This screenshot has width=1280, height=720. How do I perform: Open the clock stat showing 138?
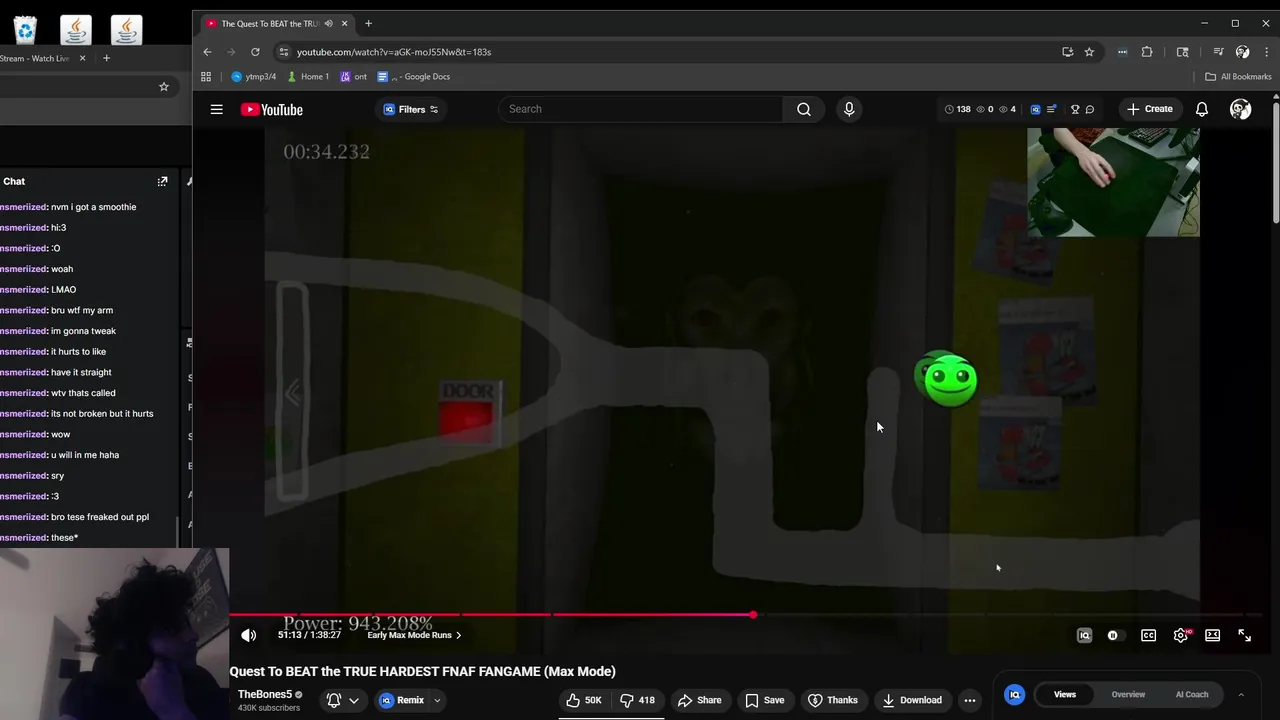coord(957,109)
